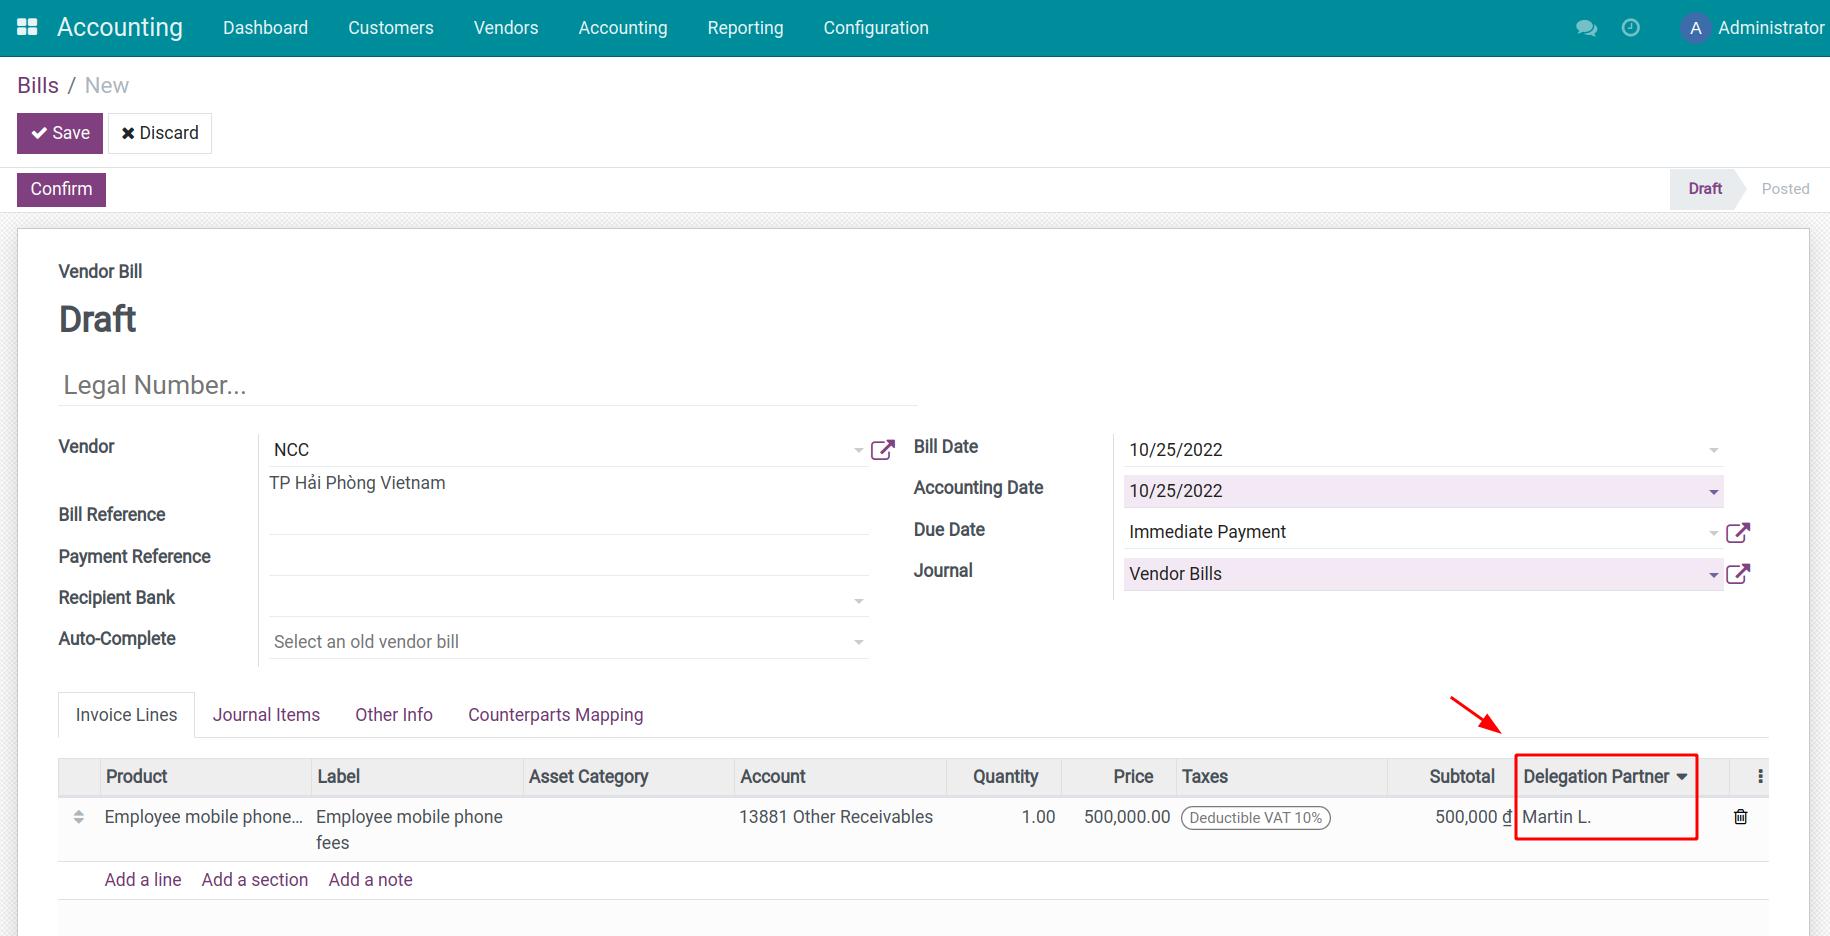Click the drag handle on the invoice line
This screenshot has width=1830, height=936.
pos(79,816)
